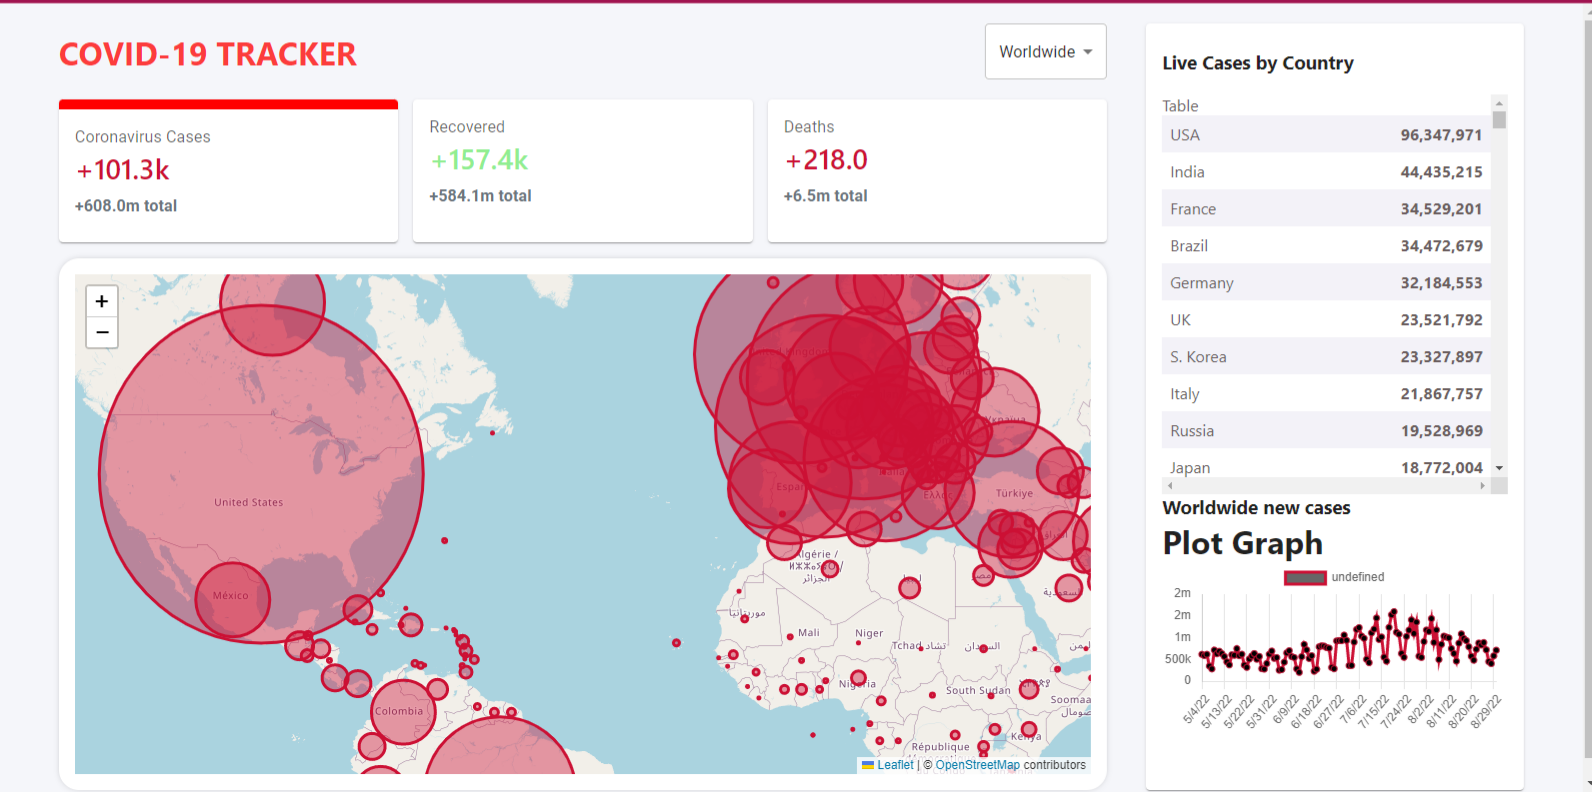Select the Coronavirus Cases card
Screen dimensions: 1592x792
coord(228,171)
